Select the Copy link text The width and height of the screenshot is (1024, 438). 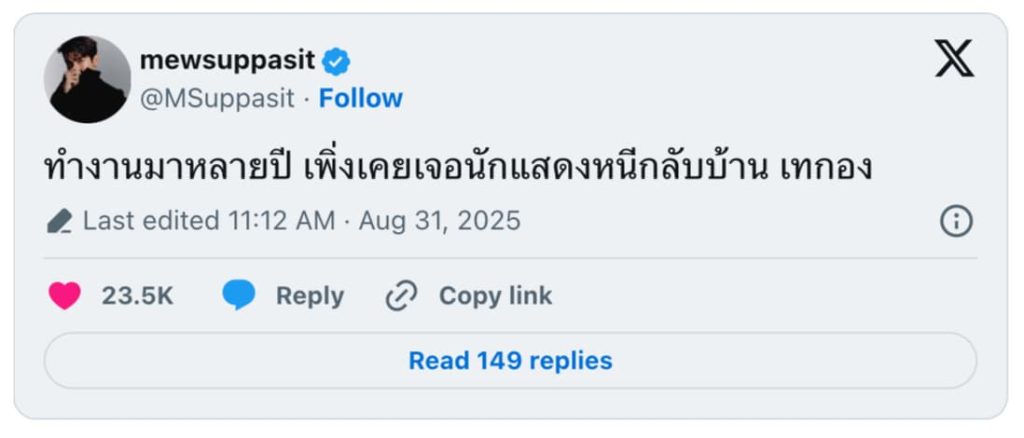pyautogui.click(x=496, y=296)
